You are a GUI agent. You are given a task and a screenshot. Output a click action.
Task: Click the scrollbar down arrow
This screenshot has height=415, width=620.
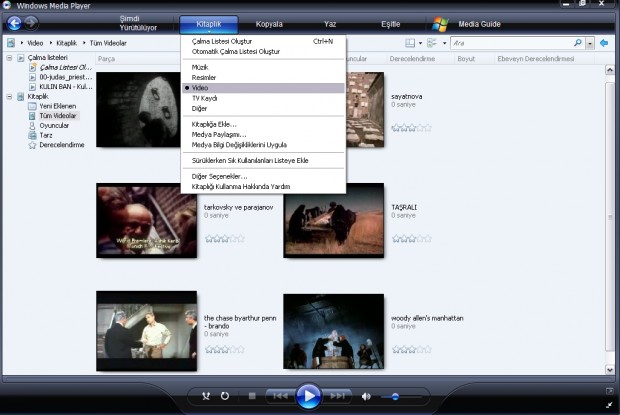coord(610,370)
